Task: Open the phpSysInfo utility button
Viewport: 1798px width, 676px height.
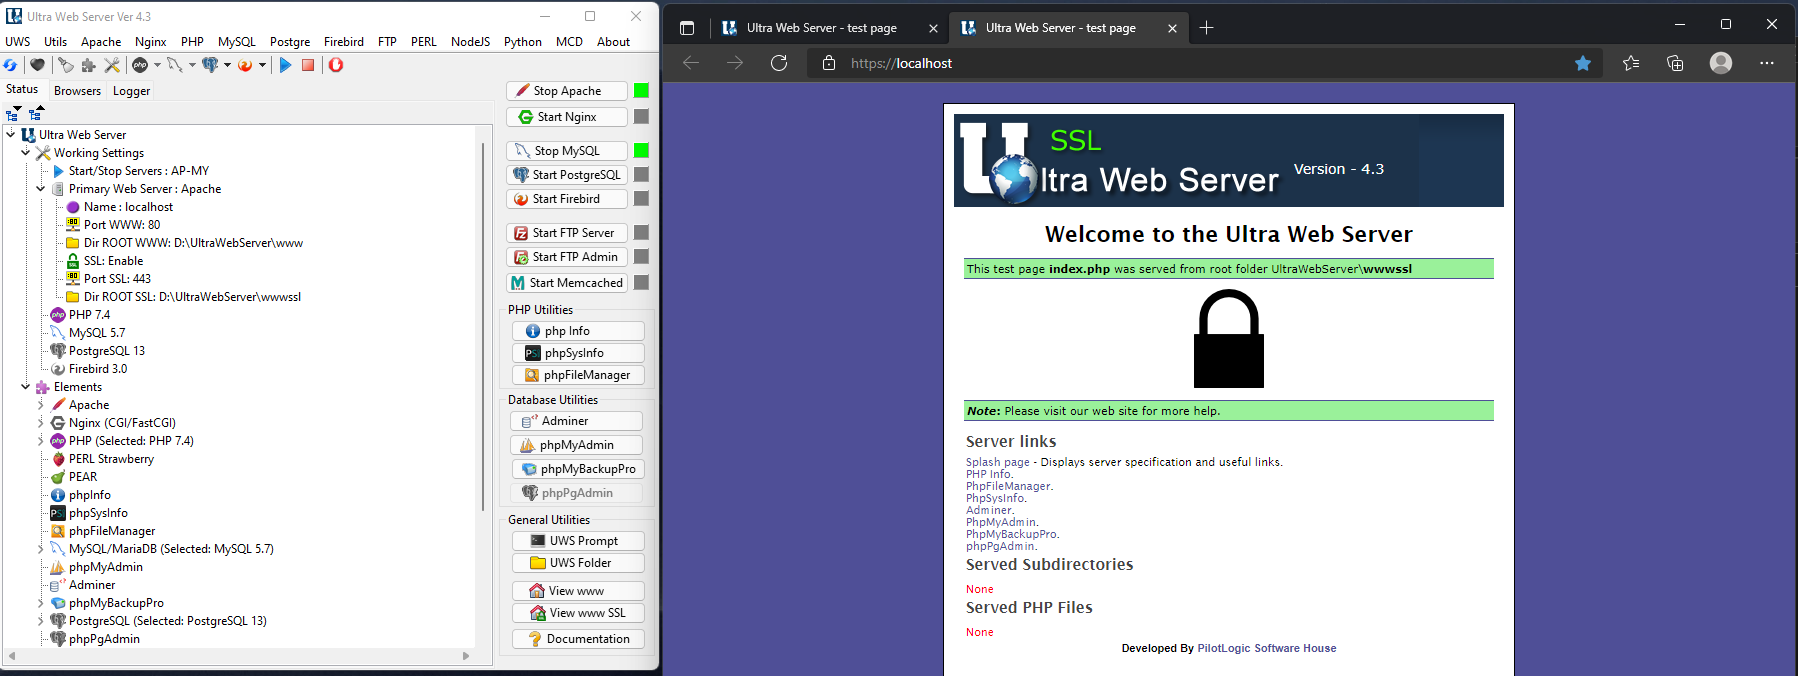Action: [x=578, y=352]
